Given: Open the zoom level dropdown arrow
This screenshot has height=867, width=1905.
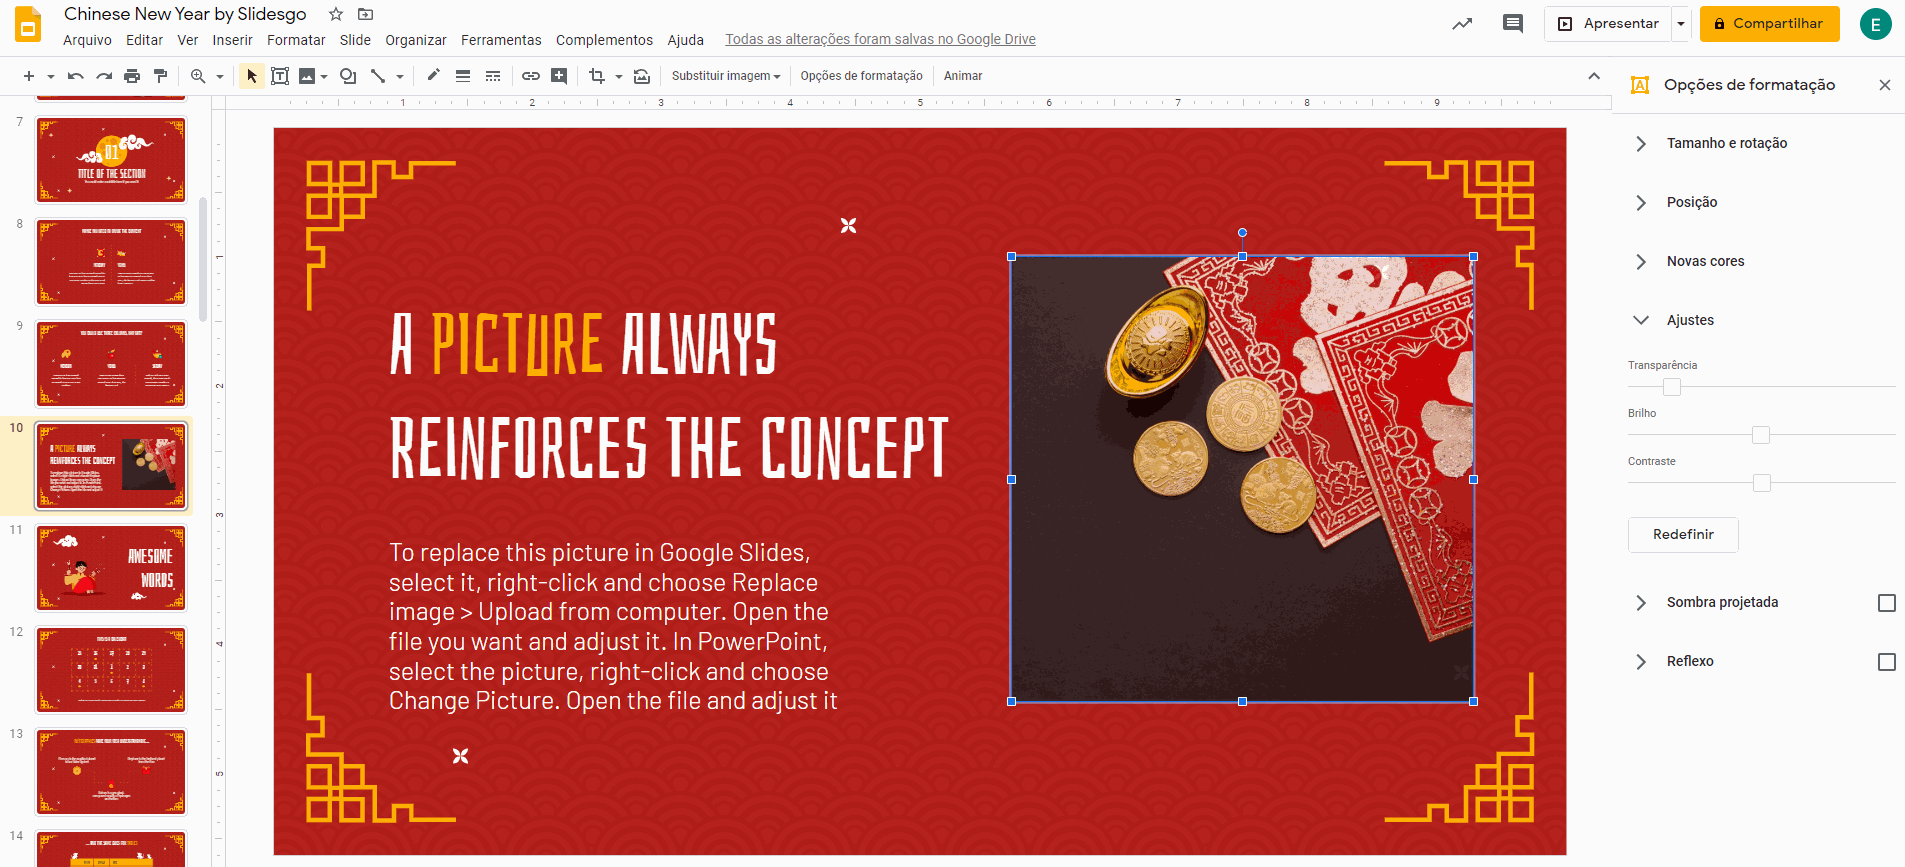Looking at the screenshot, I should (x=220, y=76).
